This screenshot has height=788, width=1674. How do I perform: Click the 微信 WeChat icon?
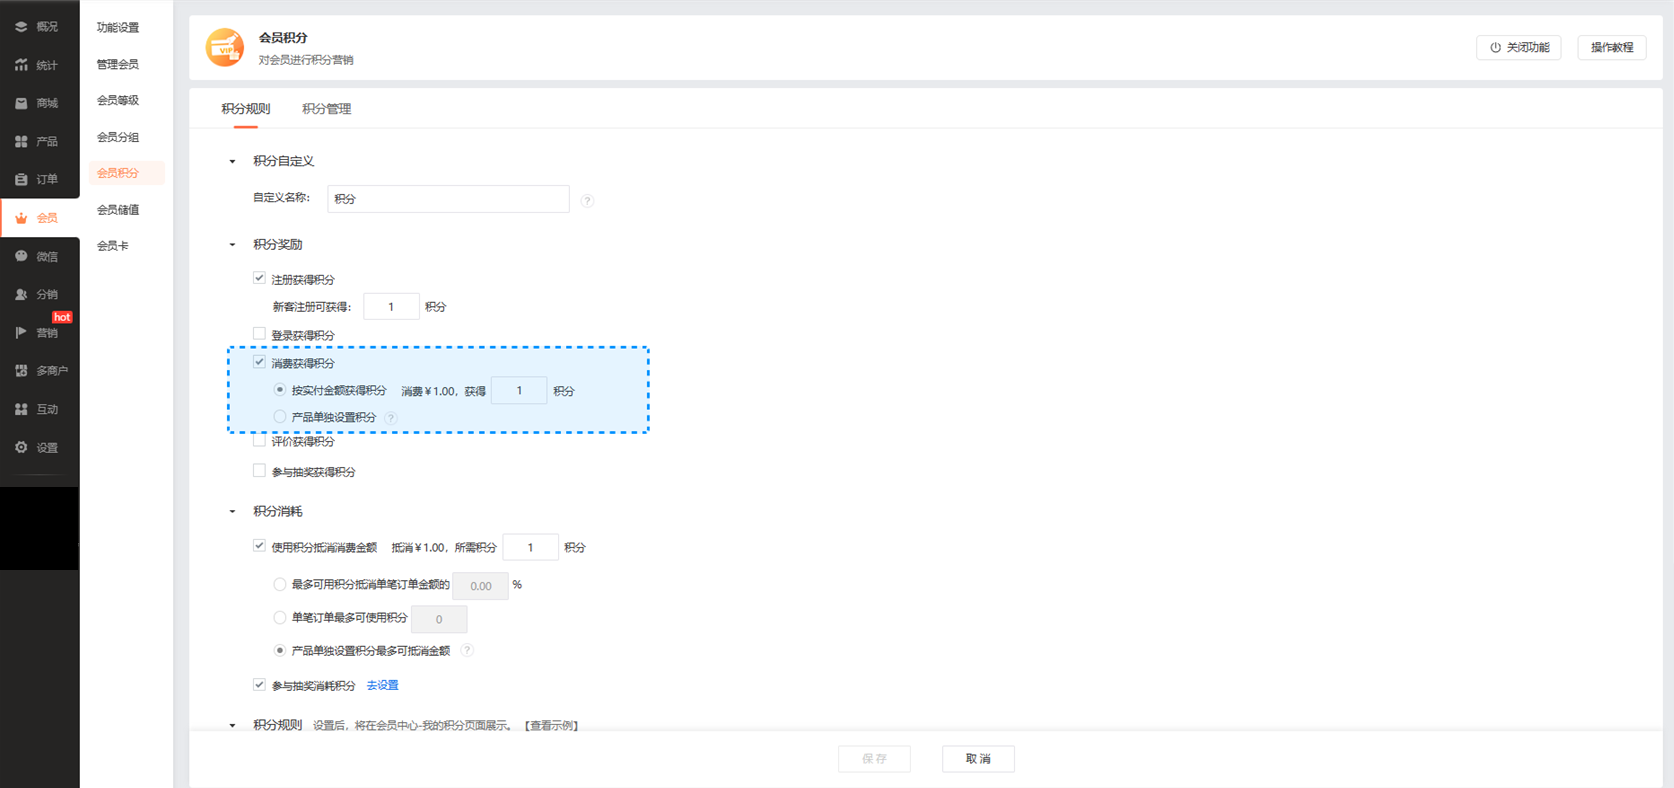click(x=21, y=256)
